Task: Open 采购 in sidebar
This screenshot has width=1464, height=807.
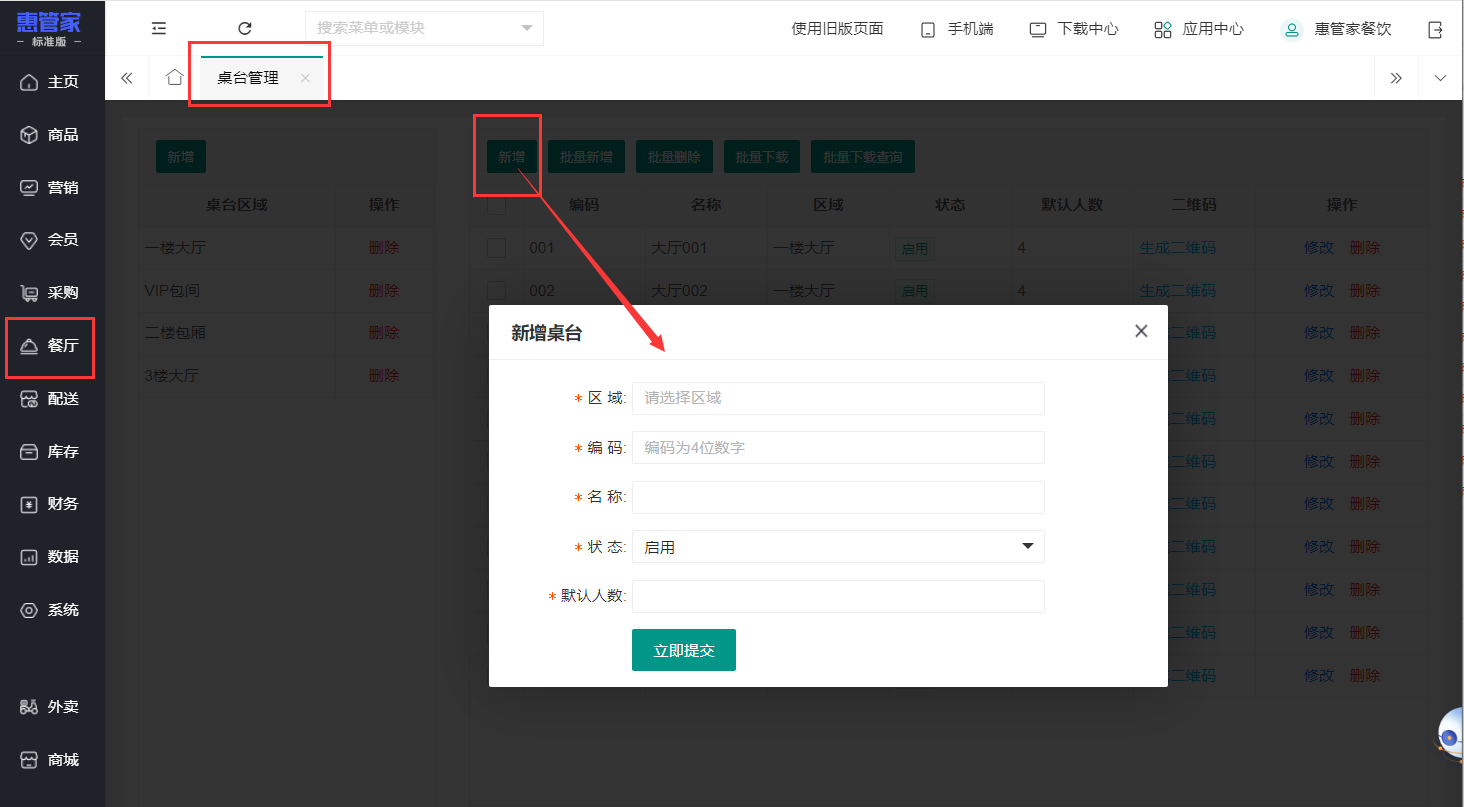Action: coord(52,293)
